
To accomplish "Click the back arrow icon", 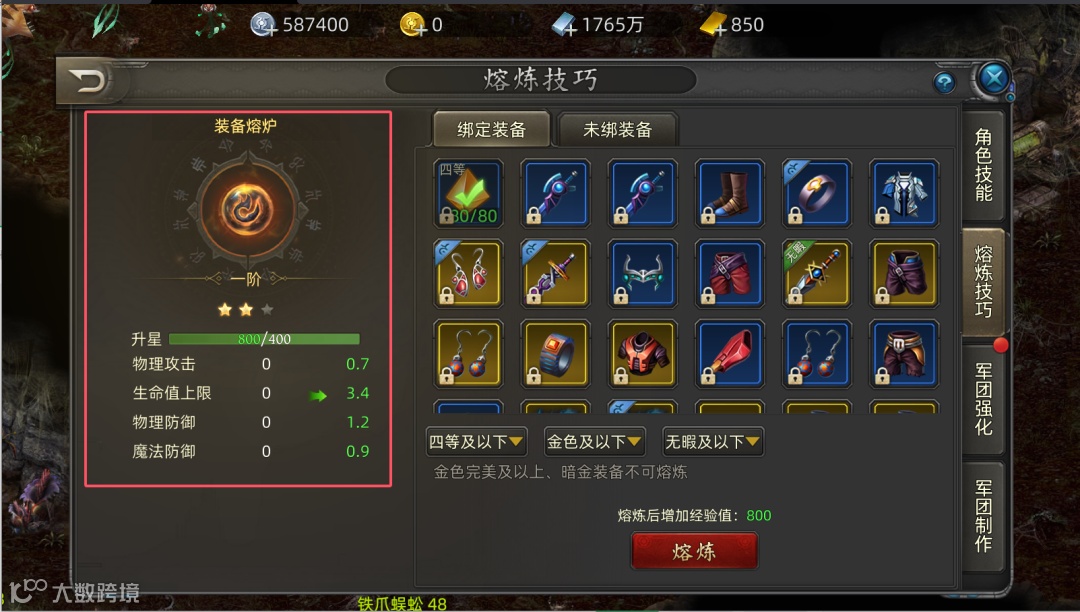I will pos(88,81).
